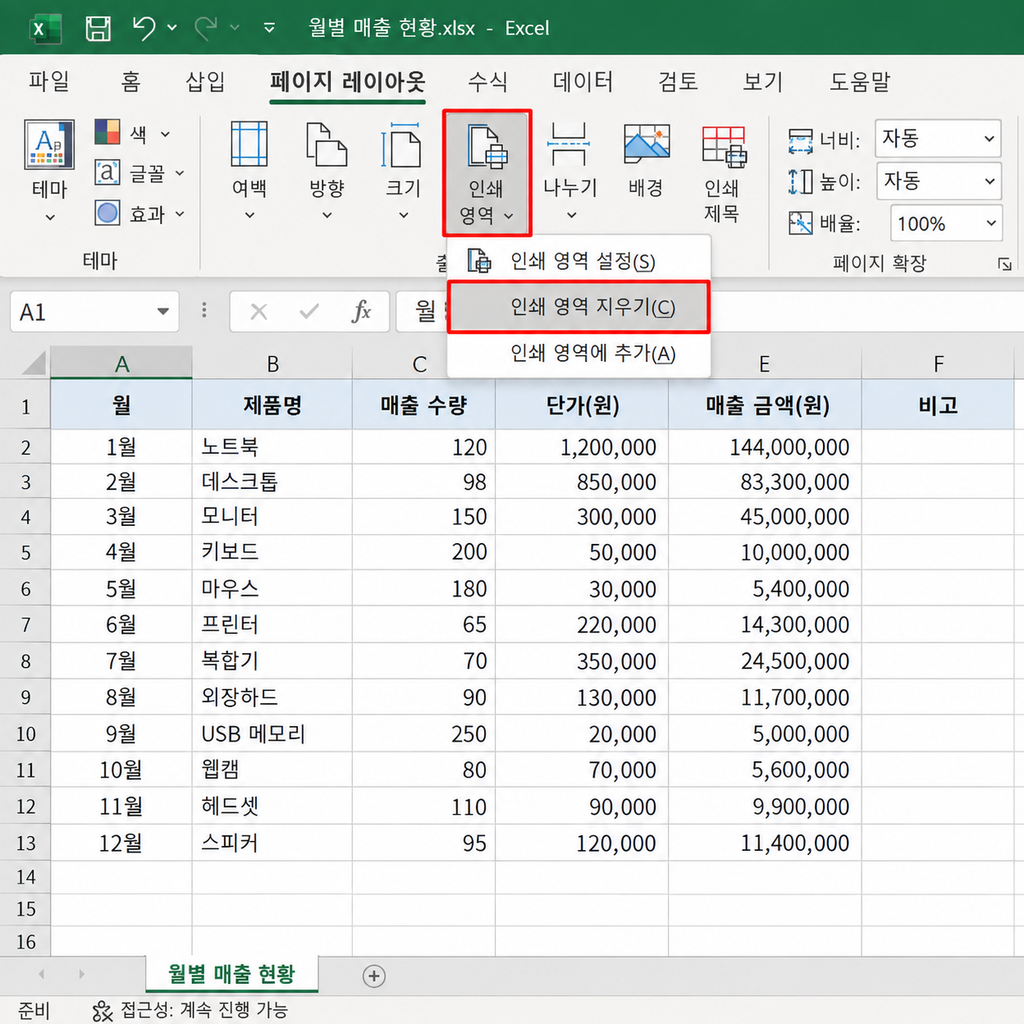Viewport: 1024px width, 1024px height.
Task: Click the Excel app logo icon
Action: pyautogui.click(x=45, y=28)
